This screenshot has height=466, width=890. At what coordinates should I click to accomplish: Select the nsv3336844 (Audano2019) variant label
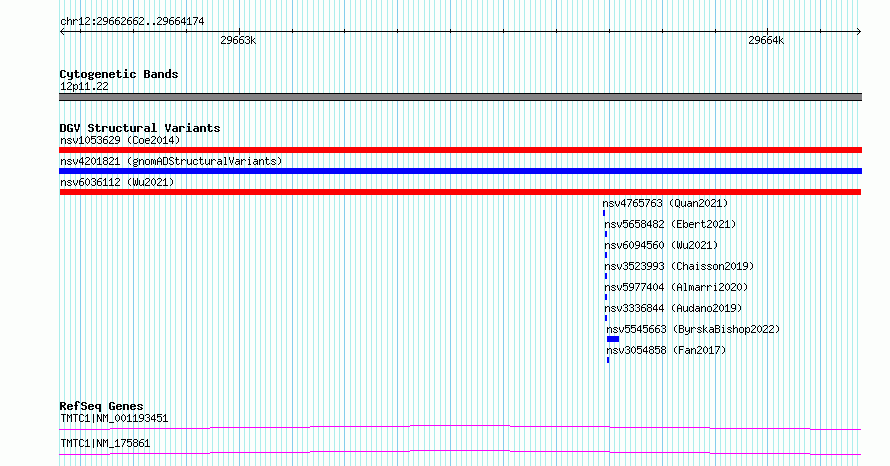click(673, 308)
